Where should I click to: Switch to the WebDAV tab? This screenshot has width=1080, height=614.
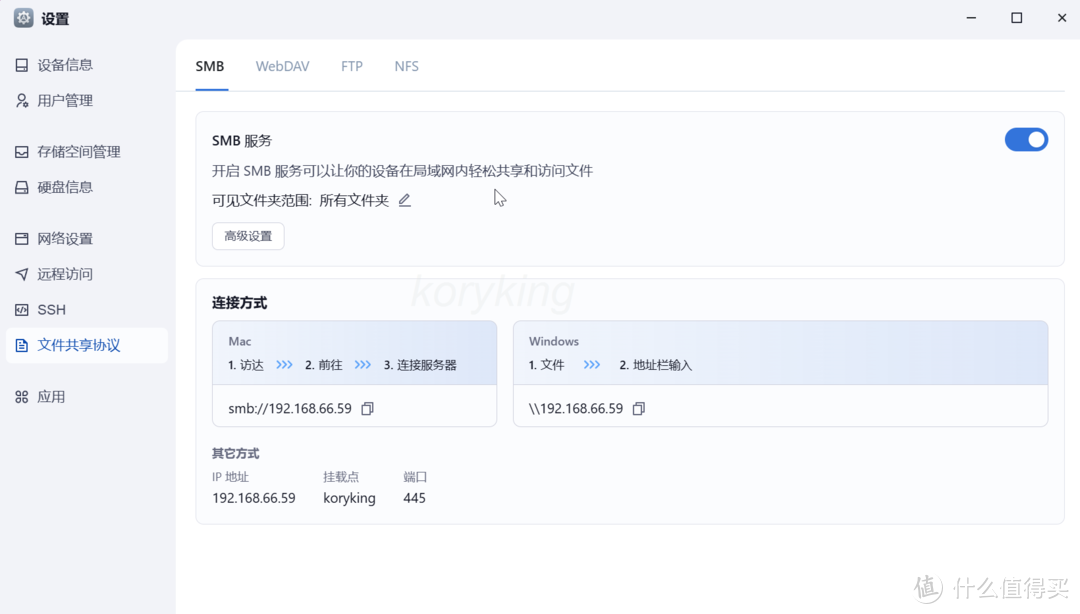(282, 66)
